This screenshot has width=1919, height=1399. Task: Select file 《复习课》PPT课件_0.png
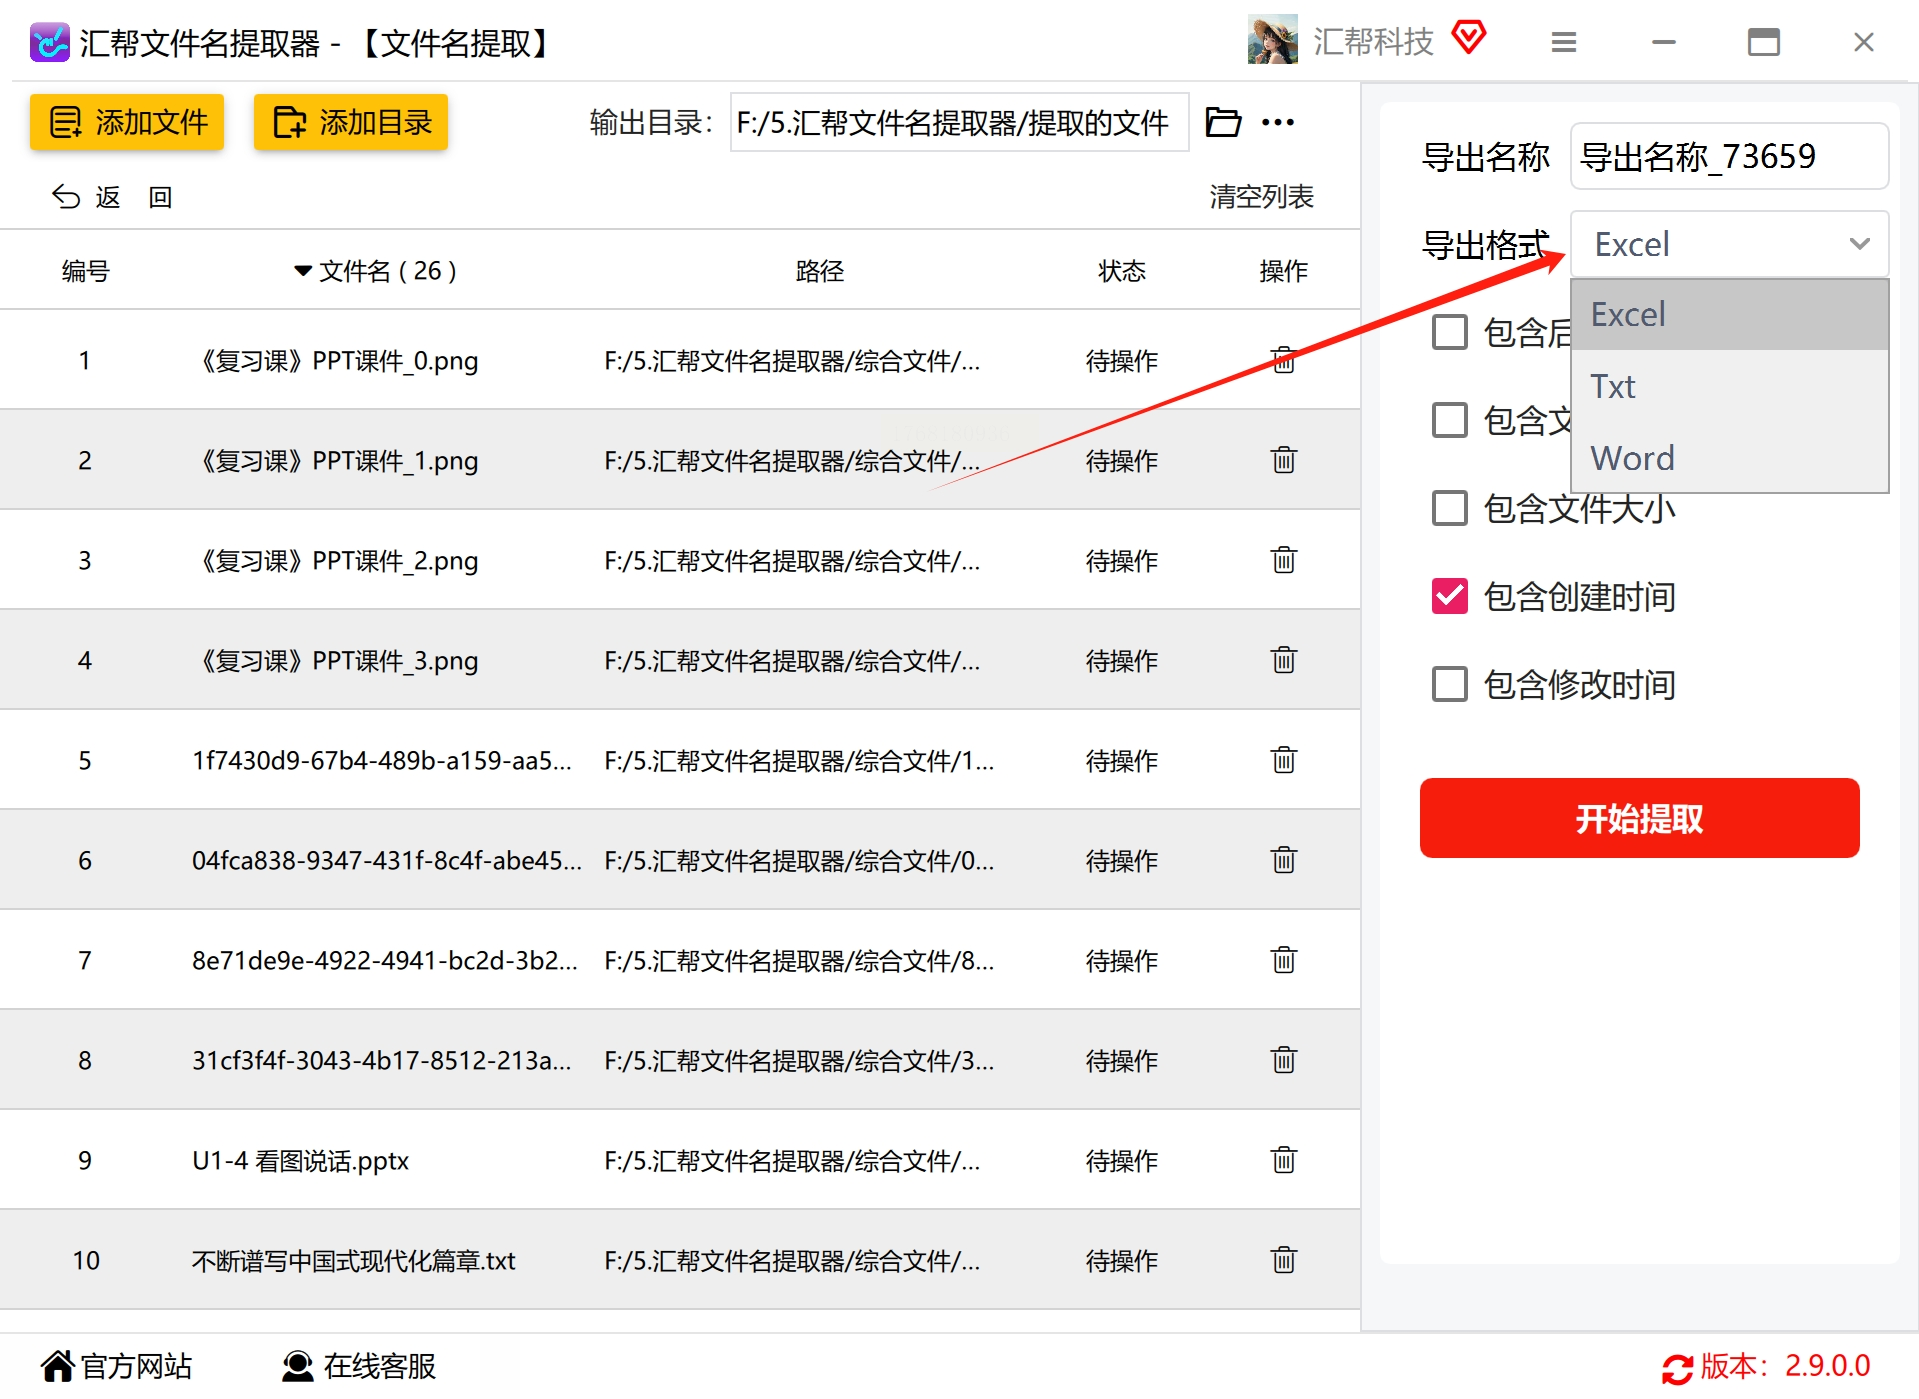pos(335,360)
